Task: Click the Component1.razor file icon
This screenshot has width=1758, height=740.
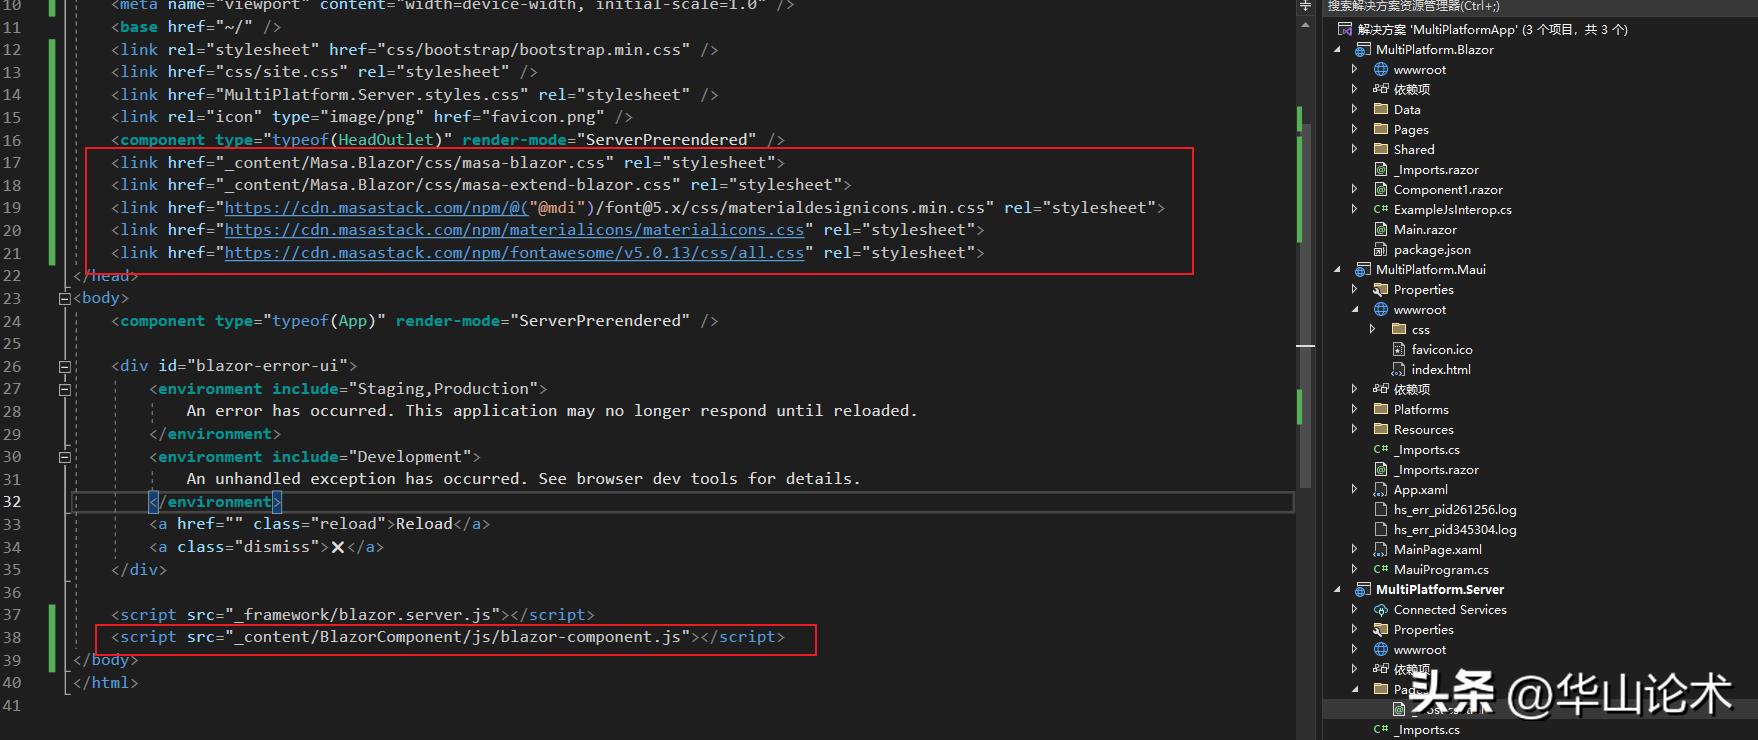Action: (1381, 189)
